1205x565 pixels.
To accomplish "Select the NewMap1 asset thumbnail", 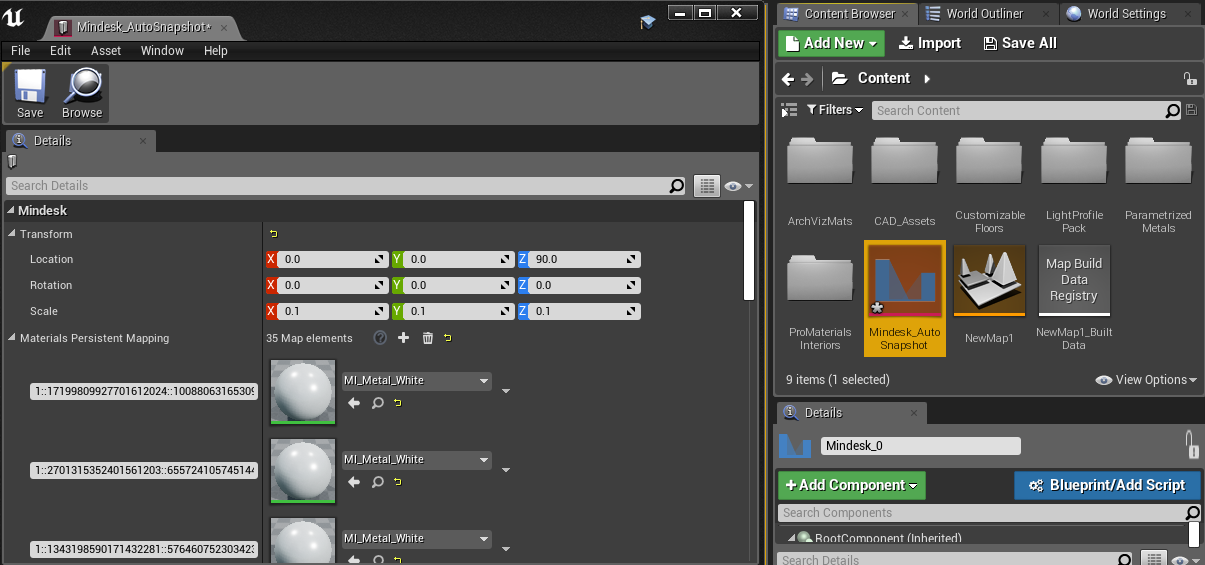I will pyautogui.click(x=989, y=280).
